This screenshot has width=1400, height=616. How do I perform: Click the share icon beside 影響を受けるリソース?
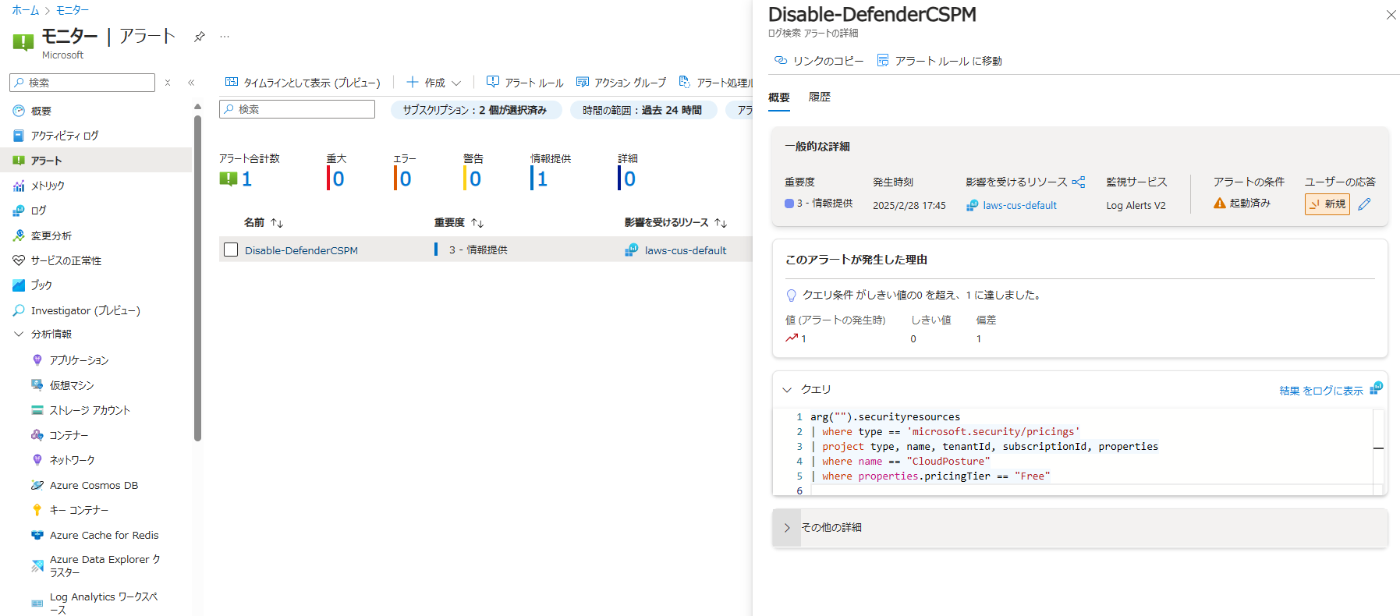point(1078,182)
